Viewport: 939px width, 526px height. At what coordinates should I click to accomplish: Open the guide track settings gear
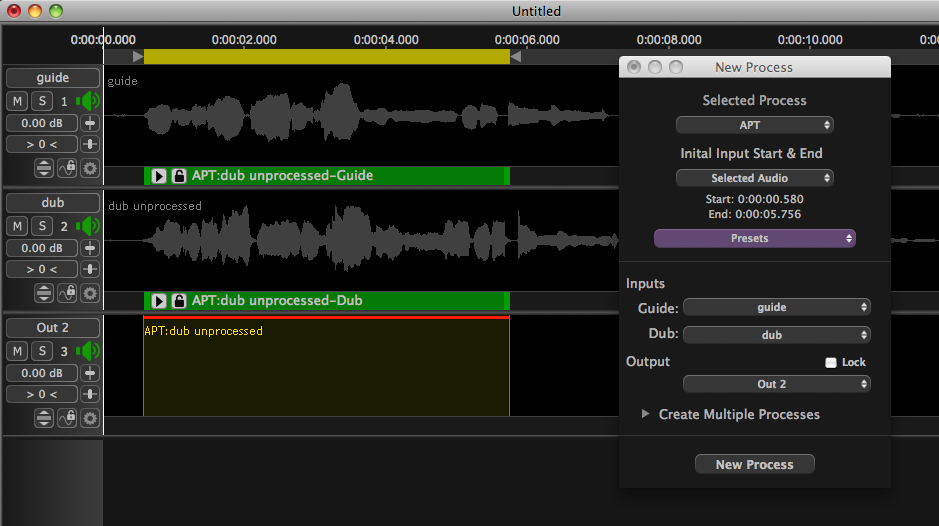click(90, 168)
